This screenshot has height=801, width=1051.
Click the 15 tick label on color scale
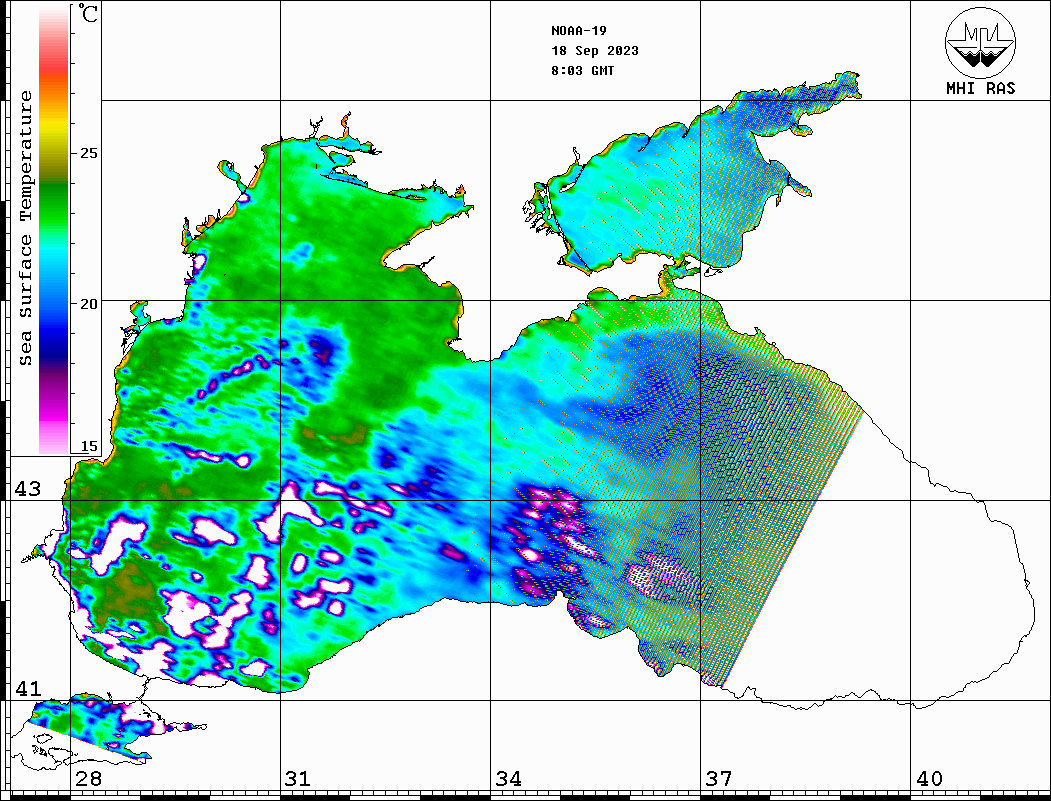[x=88, y=446]
